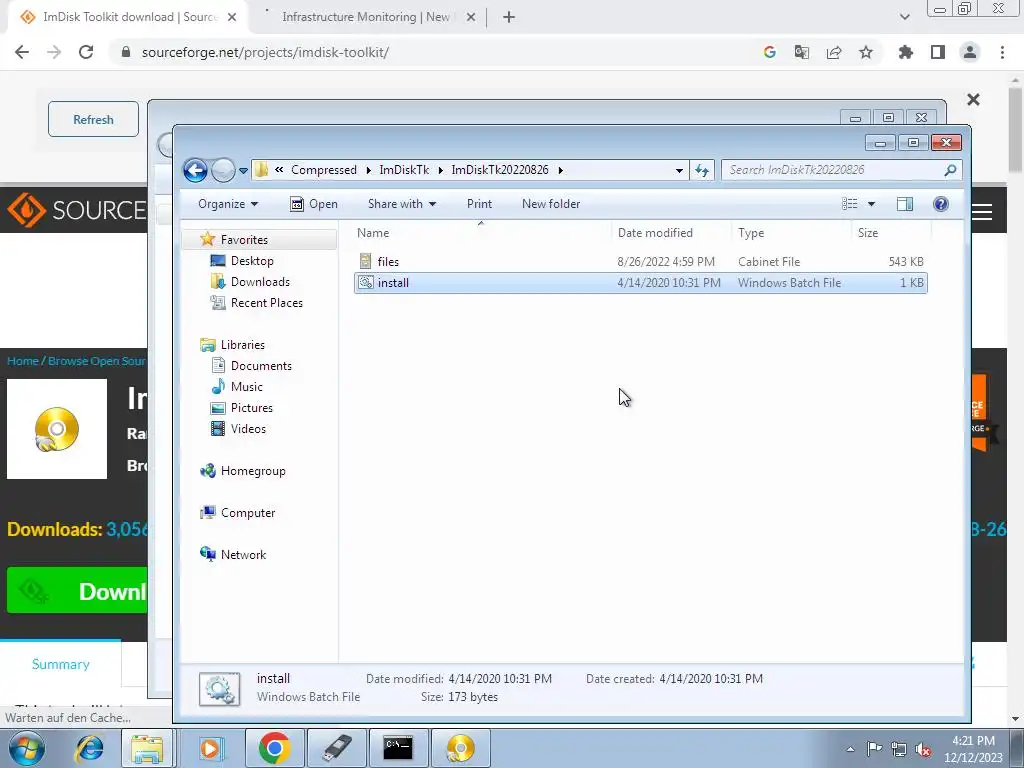Open the view options dropdown arrow

(871, 204)
